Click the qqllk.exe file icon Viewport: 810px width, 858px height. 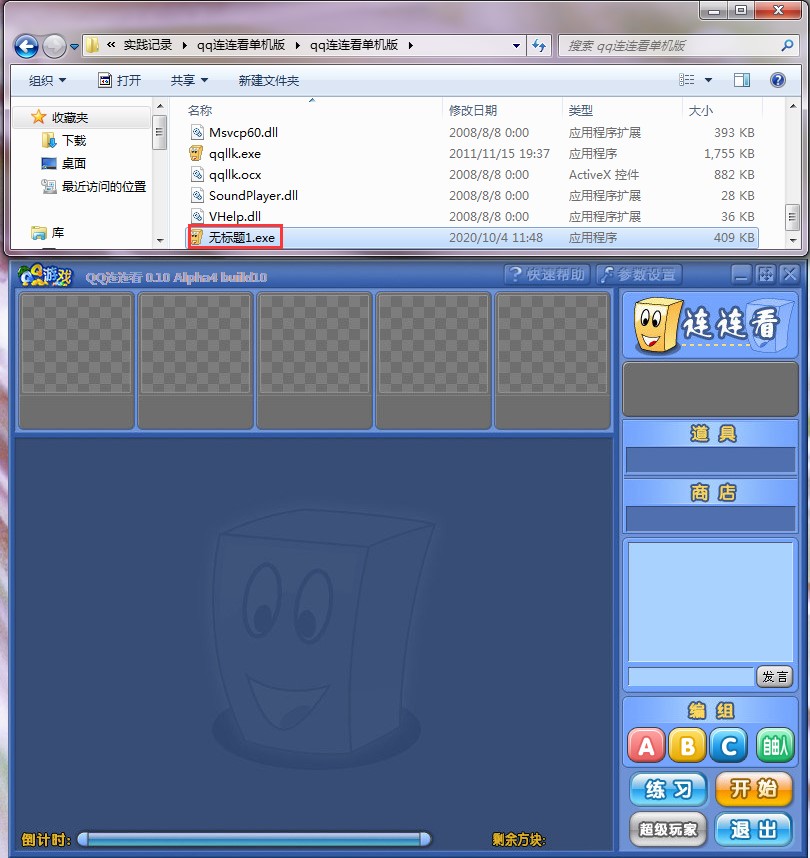coord(196,154)
